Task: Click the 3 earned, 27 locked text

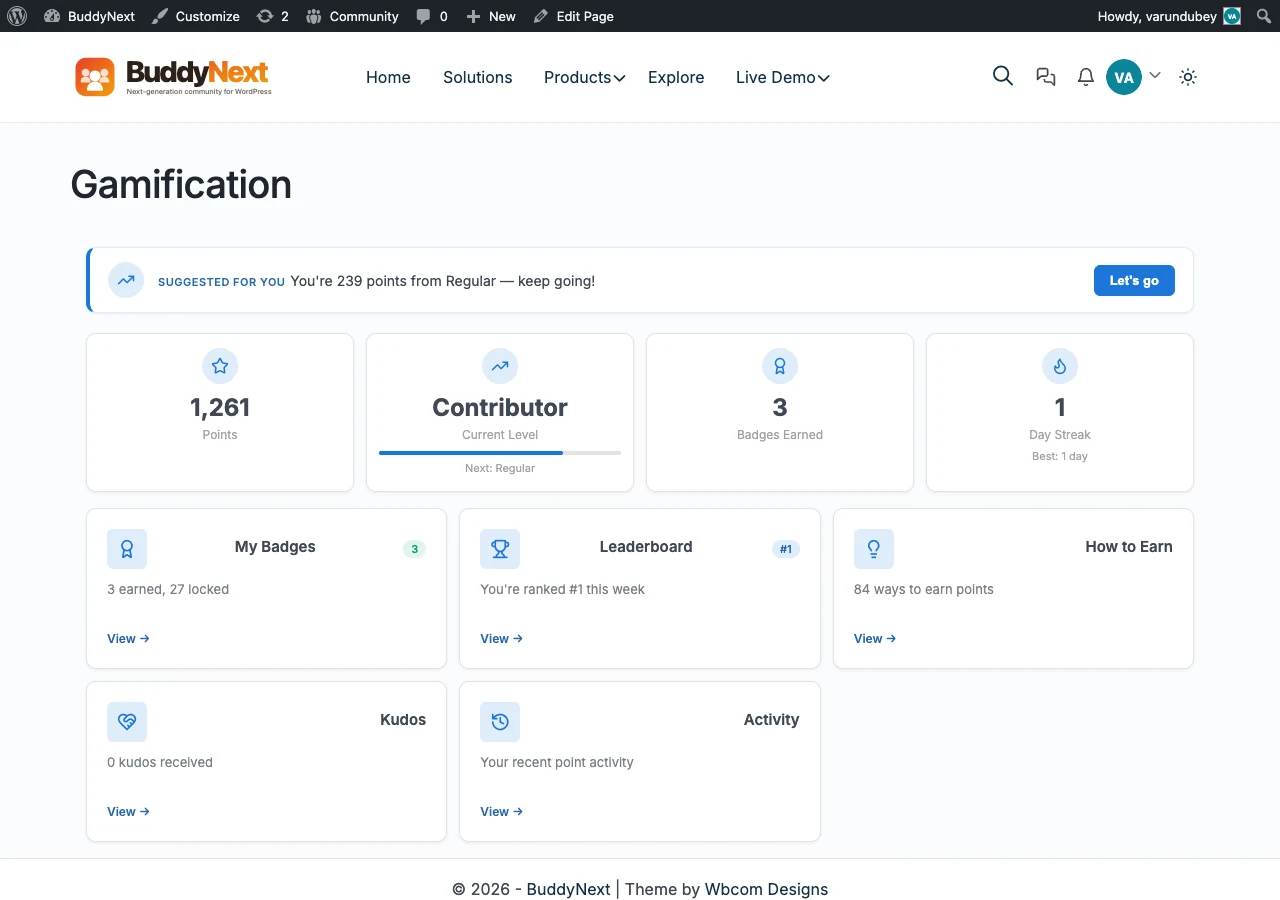Action: 168,589
